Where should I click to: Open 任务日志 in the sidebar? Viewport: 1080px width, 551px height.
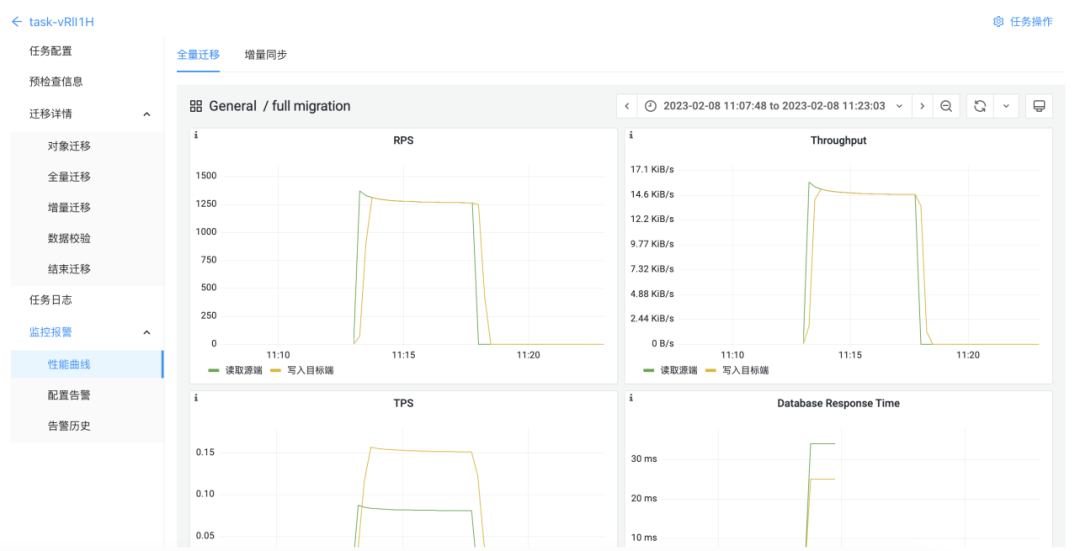(x=51, y=300)
